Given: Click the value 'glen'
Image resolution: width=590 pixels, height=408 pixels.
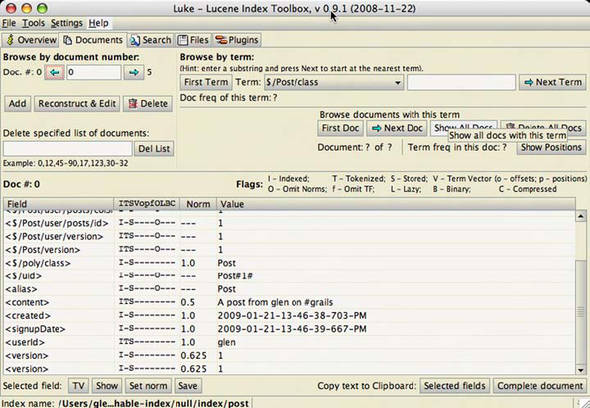Looking at the screenshot, I should pos(227,343).
